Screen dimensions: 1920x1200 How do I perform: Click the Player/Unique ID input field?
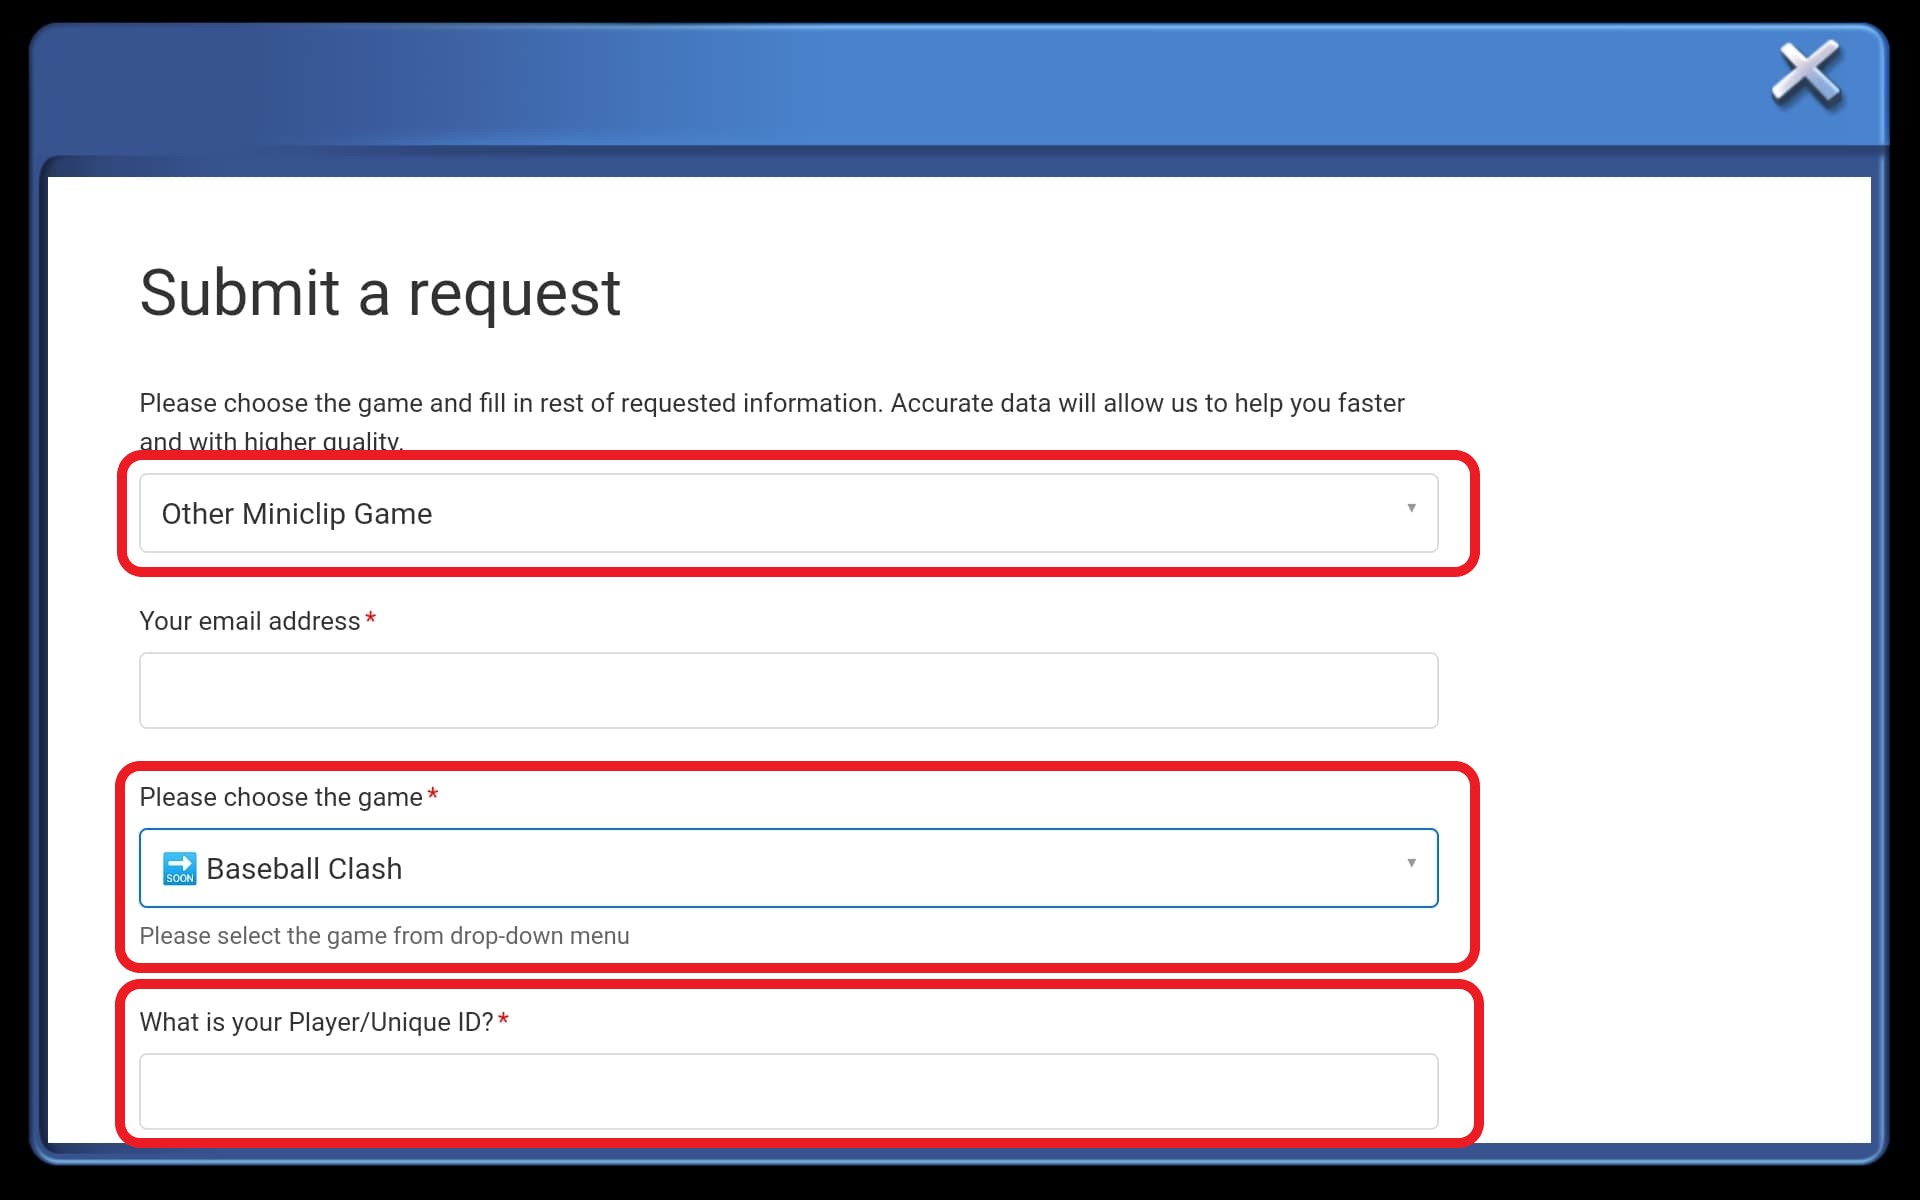click(x=788, y=1091)
